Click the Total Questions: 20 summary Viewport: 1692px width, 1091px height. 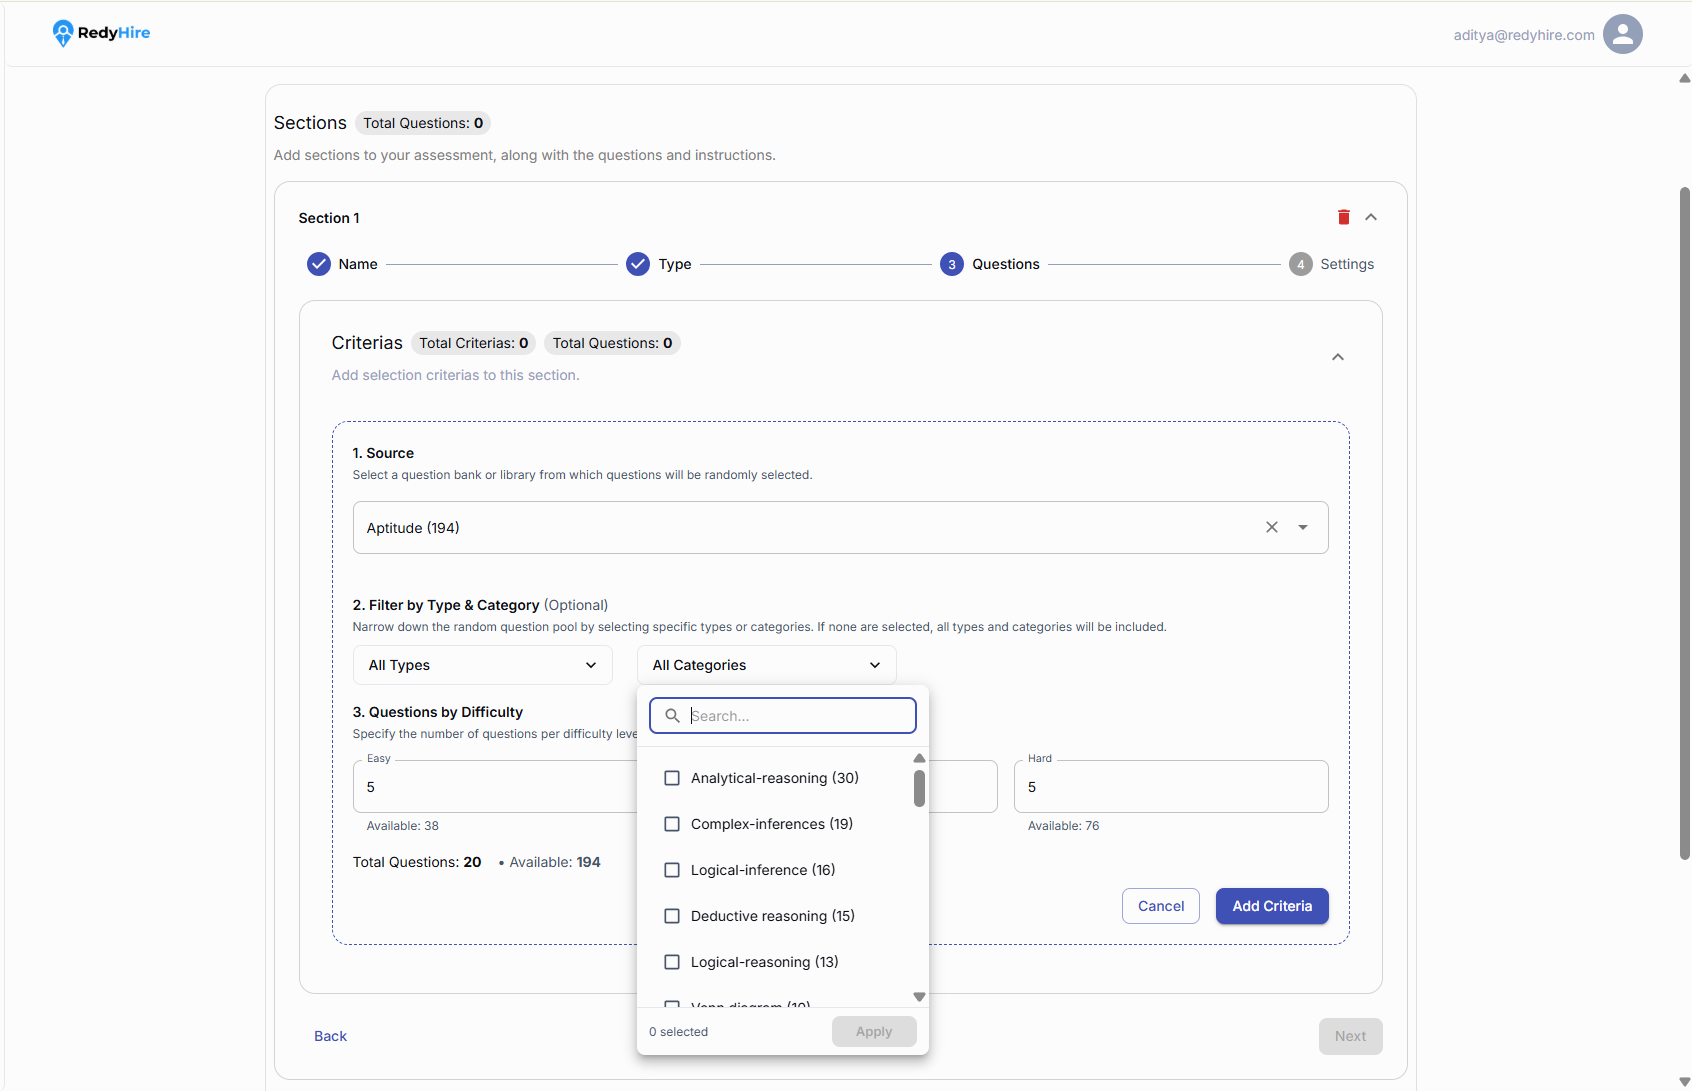[417, 862]
